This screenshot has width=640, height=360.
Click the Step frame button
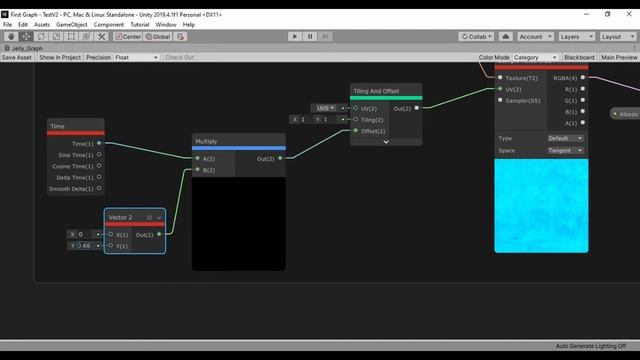tap(325, 37)
